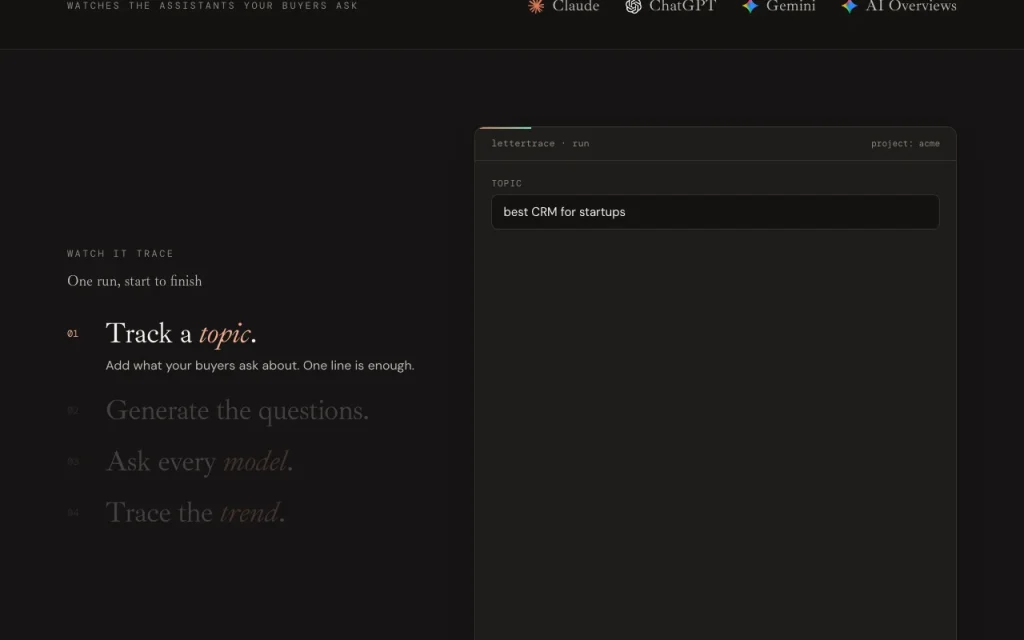Viewport: 1024px width, 640px height.
Task: Click the Gemini sparkle icon
Action: 750,6
